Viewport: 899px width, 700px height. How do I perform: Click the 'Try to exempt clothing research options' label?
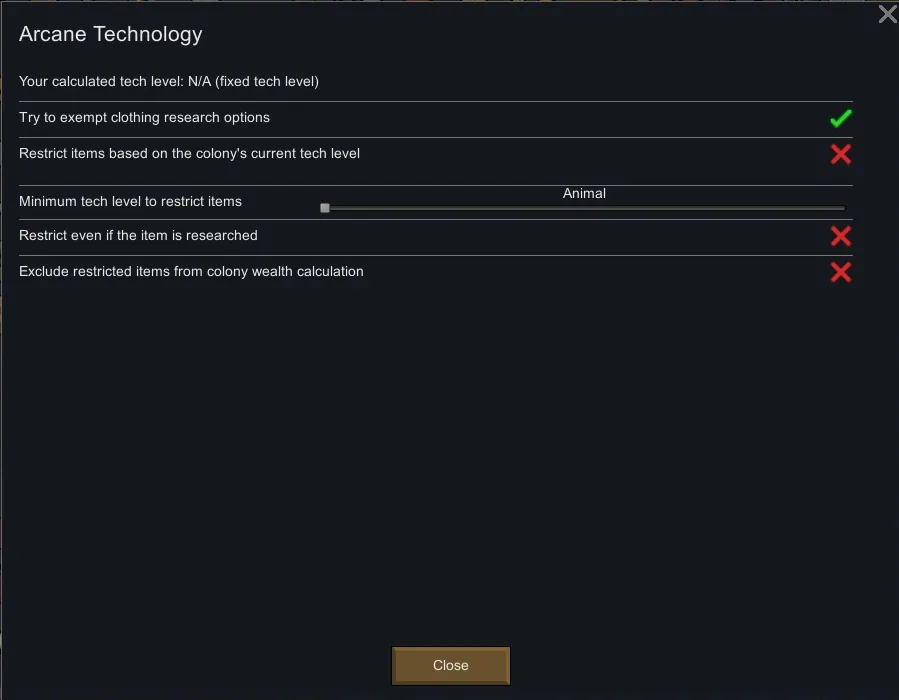[144, 117]
